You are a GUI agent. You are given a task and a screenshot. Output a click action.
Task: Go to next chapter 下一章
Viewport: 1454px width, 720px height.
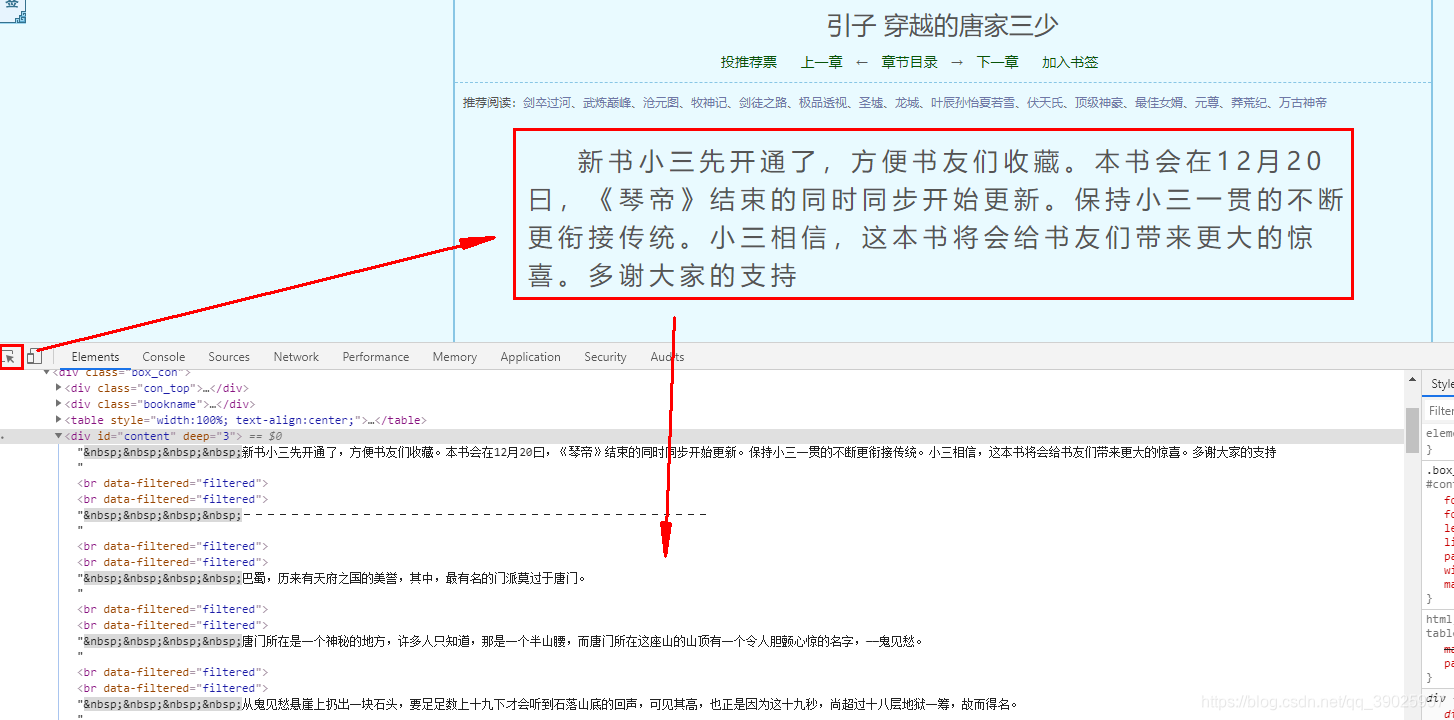point(998,62)
